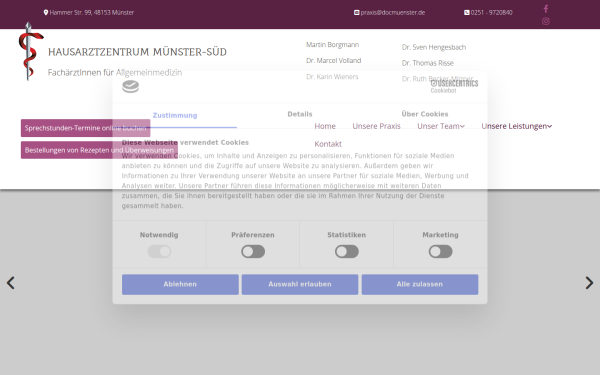Switch to the Über Cookies tab

point(425,114)
